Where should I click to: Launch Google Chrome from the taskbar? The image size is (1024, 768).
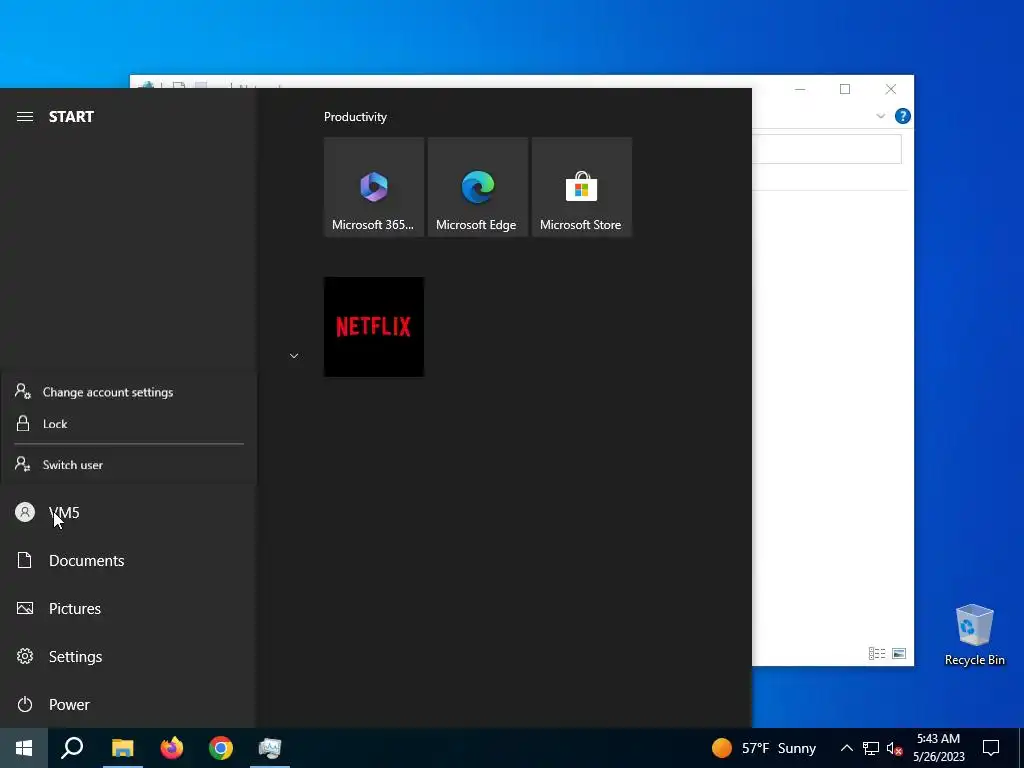pyautogui.click(x=221, y=748)
